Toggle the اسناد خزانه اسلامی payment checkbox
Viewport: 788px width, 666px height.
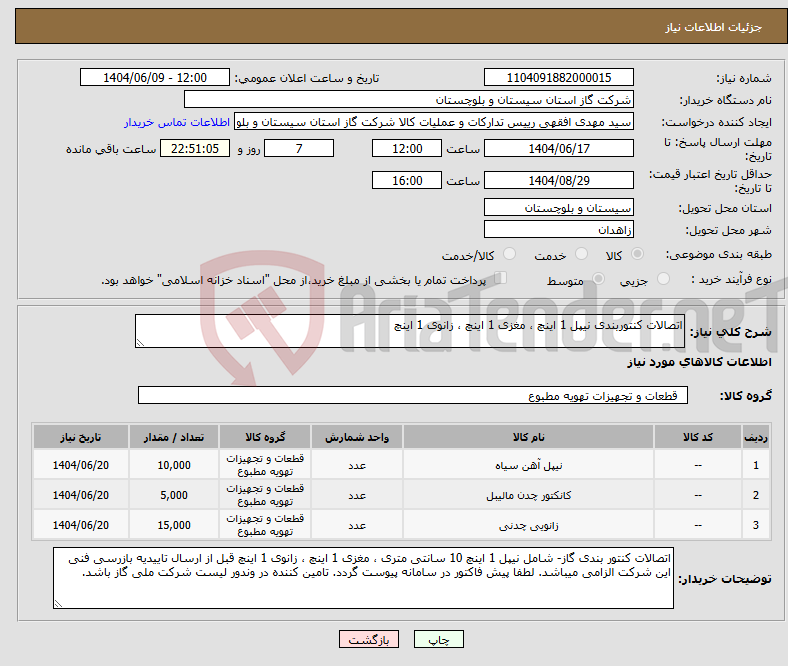(x=502, y=279)
